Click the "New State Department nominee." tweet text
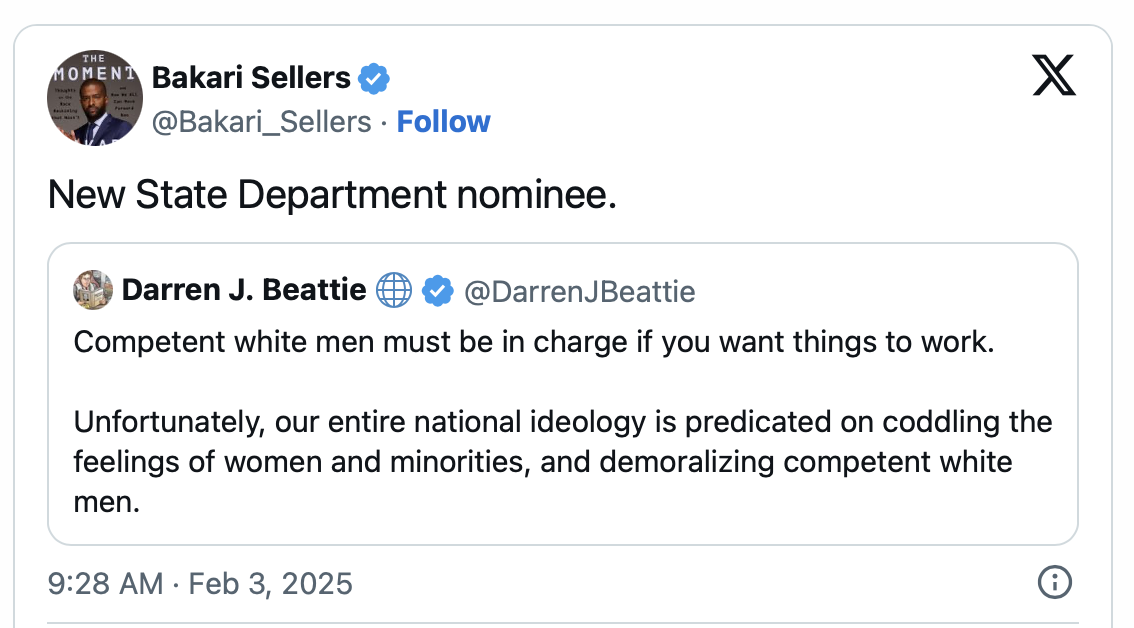This screenshot has width=1134, height=628. [x=332, y=194]
